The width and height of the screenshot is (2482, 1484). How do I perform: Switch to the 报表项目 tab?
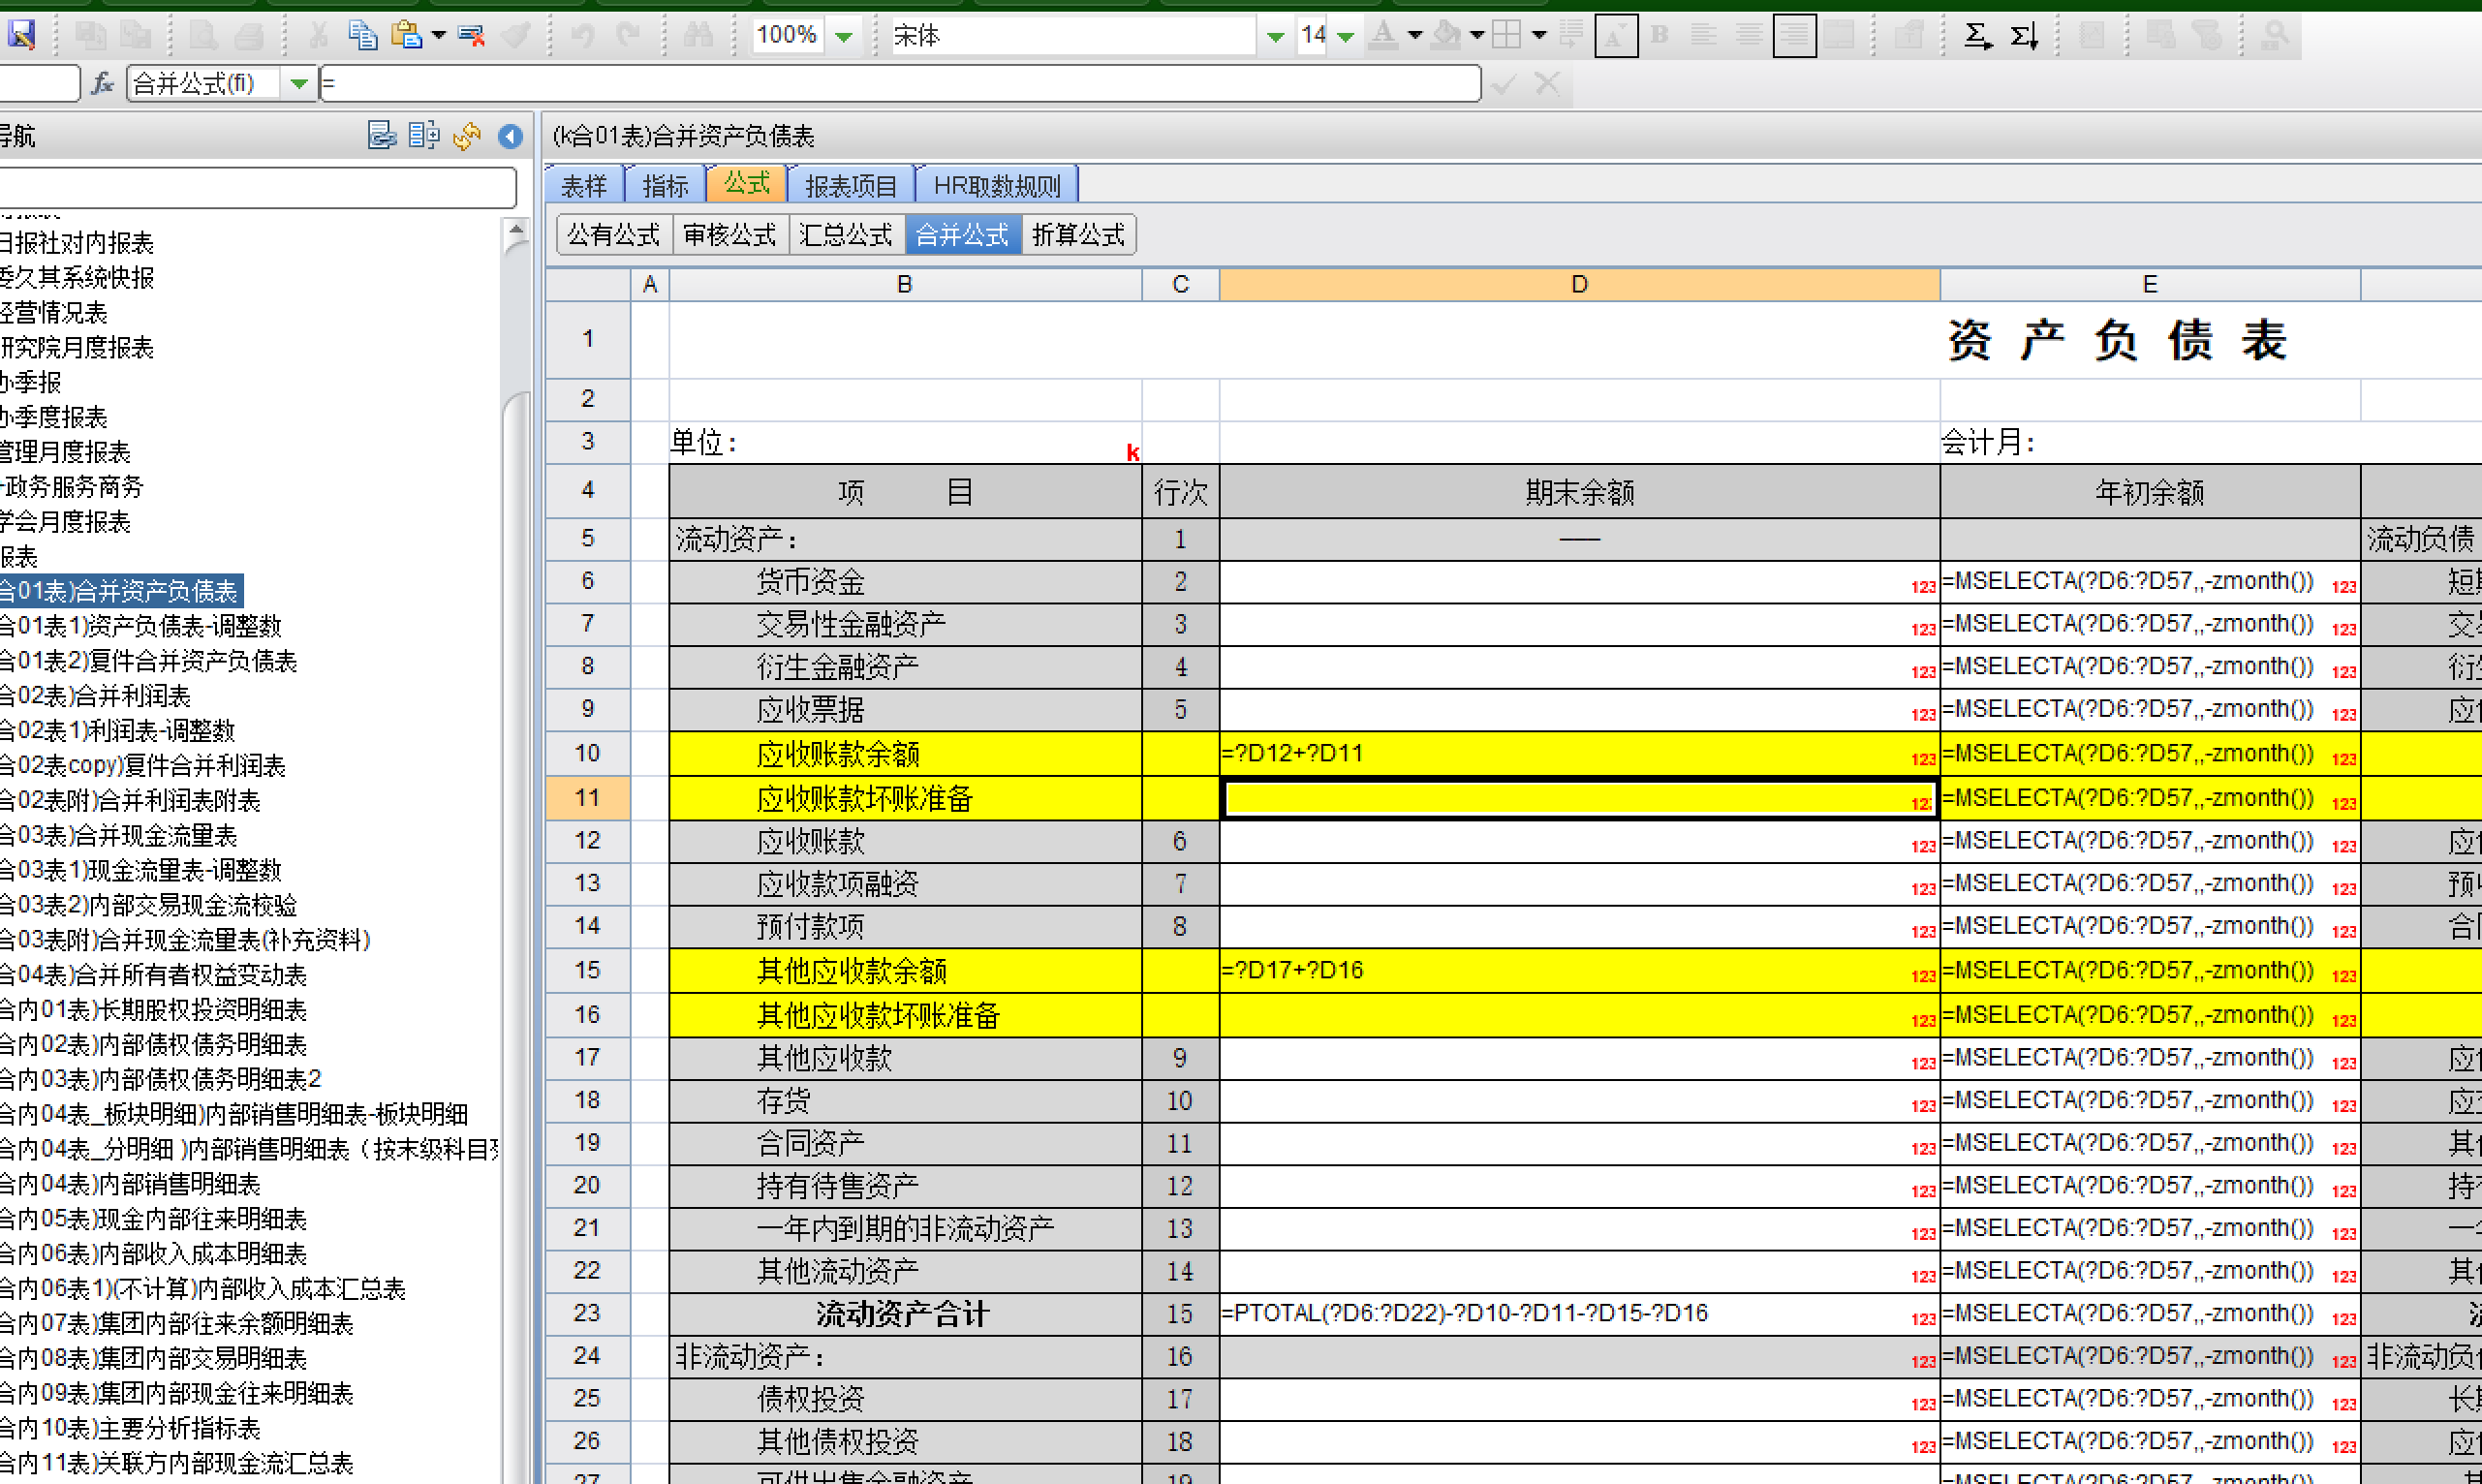850,184
